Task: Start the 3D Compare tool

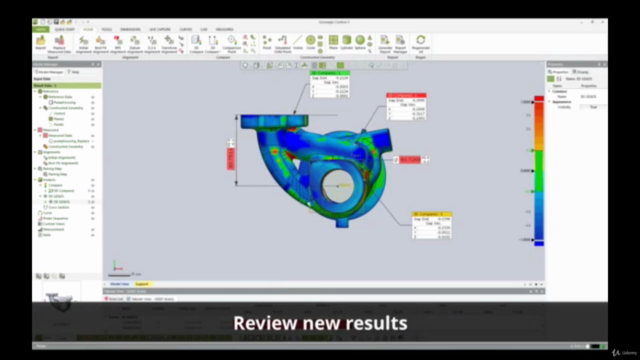Action: point(196,44)
